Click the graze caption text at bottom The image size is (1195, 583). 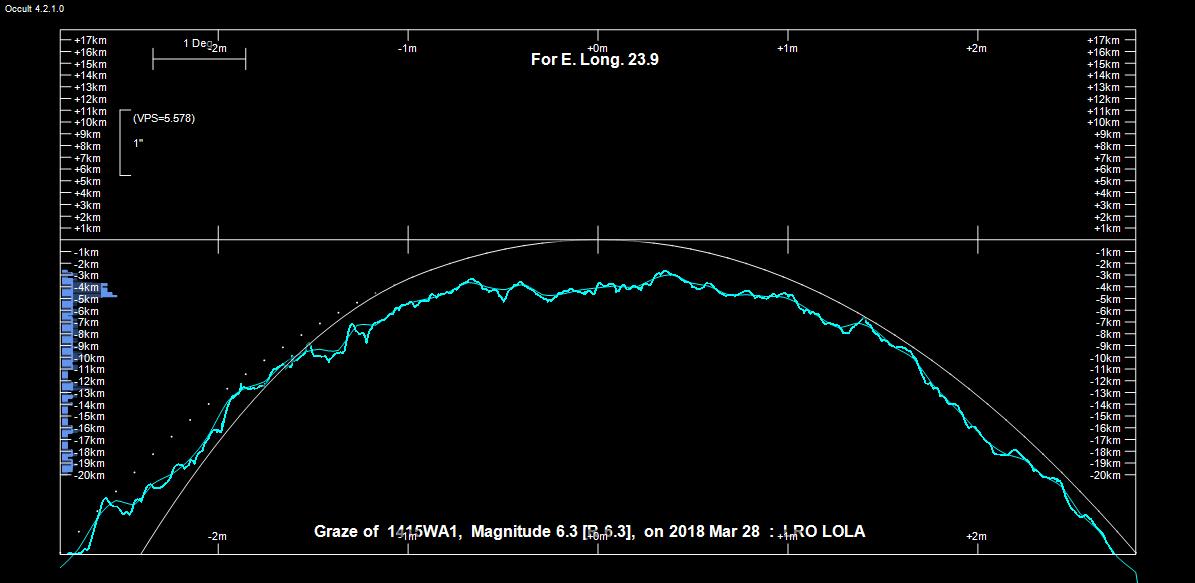click(x=589, y=532)
